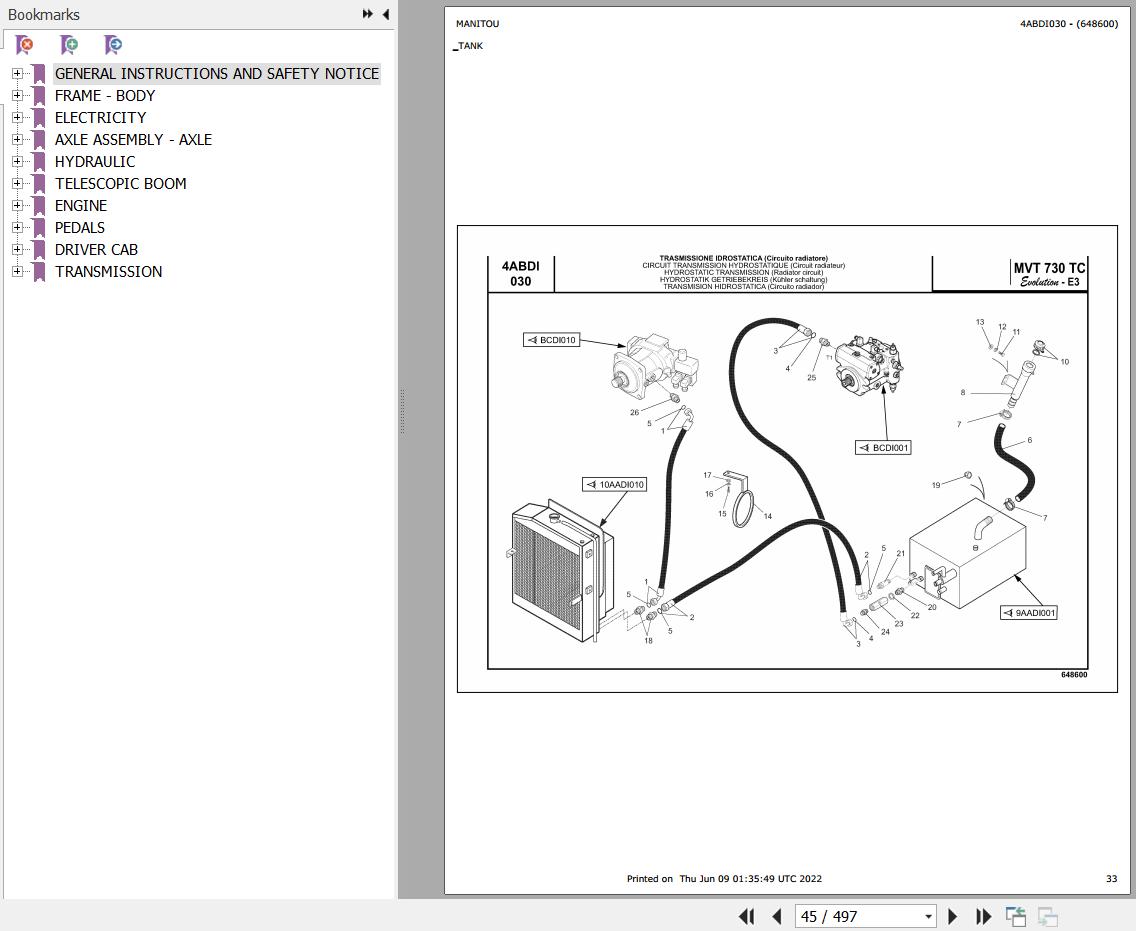This screenshot has height=931, width=1136.
Task: Click the MVT 730 TC model label
Action: click(1049, 268)
